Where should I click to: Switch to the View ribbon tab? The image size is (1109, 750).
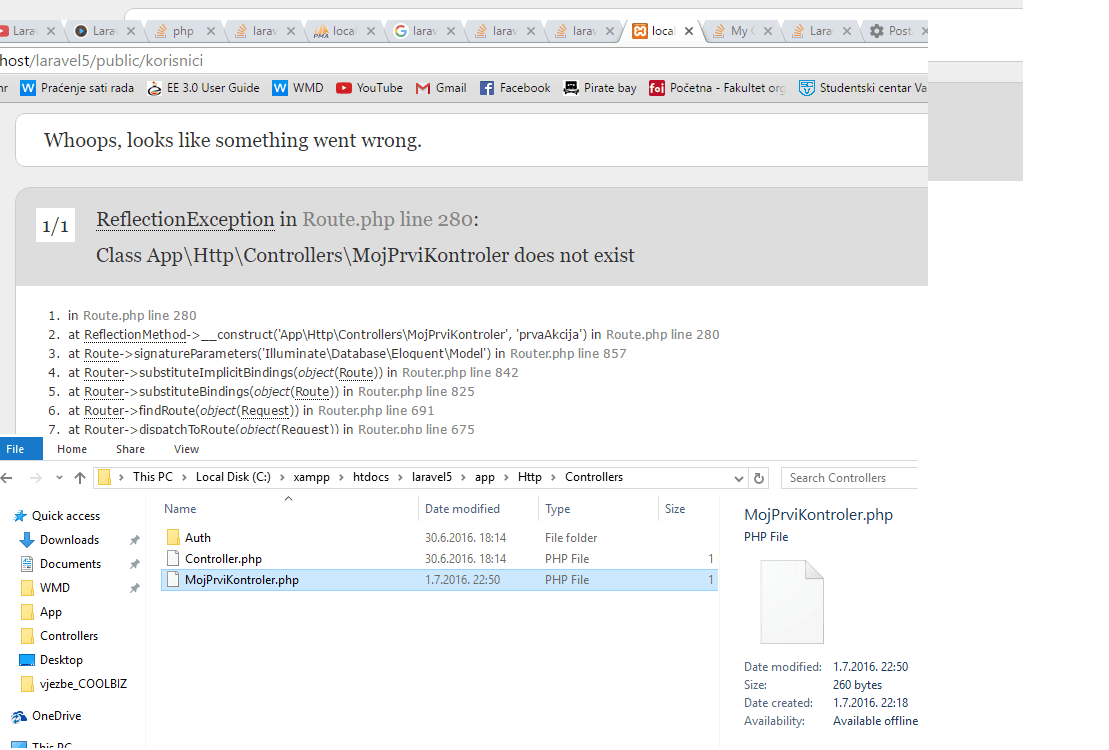click(186, 449)
